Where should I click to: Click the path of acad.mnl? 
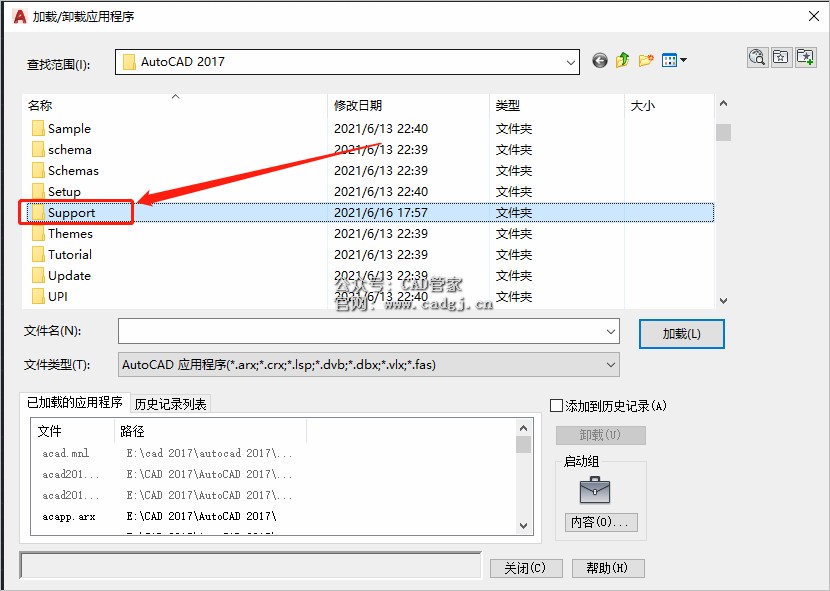pyautogui.click(x=209, y=453)
